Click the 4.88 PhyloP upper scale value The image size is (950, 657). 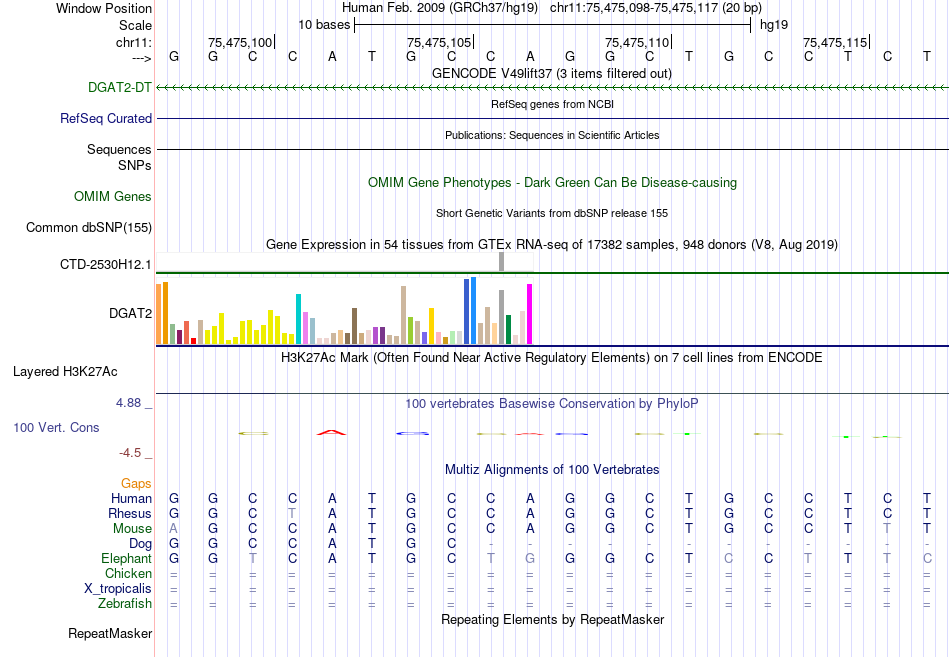click(129, 403)
